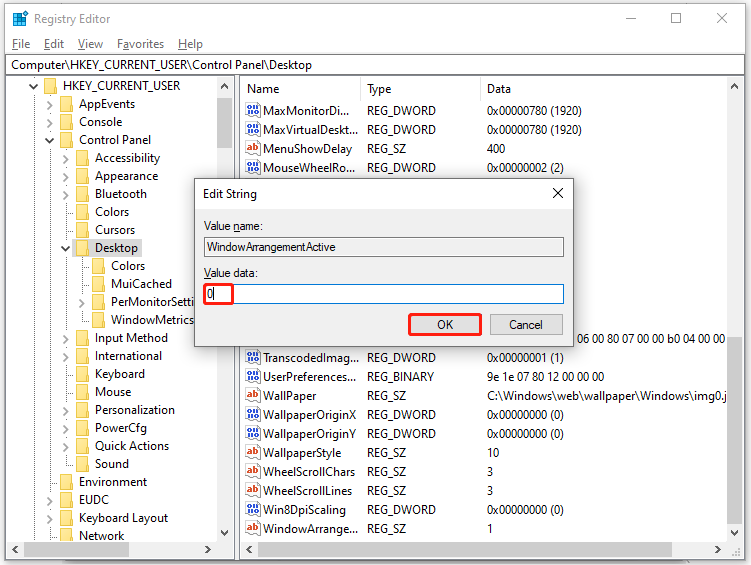The image size is (751, 565).
Task: Cancel the Edit String dialog
Action: click(526, 325)
